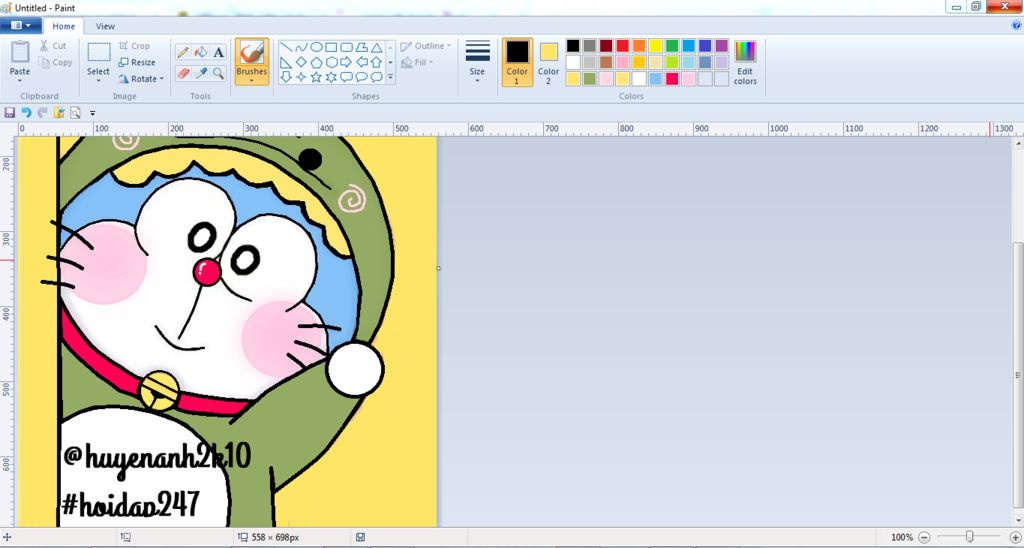Viewport: 1024px width, 548px height.
Task: Choose the Four-point star shape
Action: (x=301, y=77)
